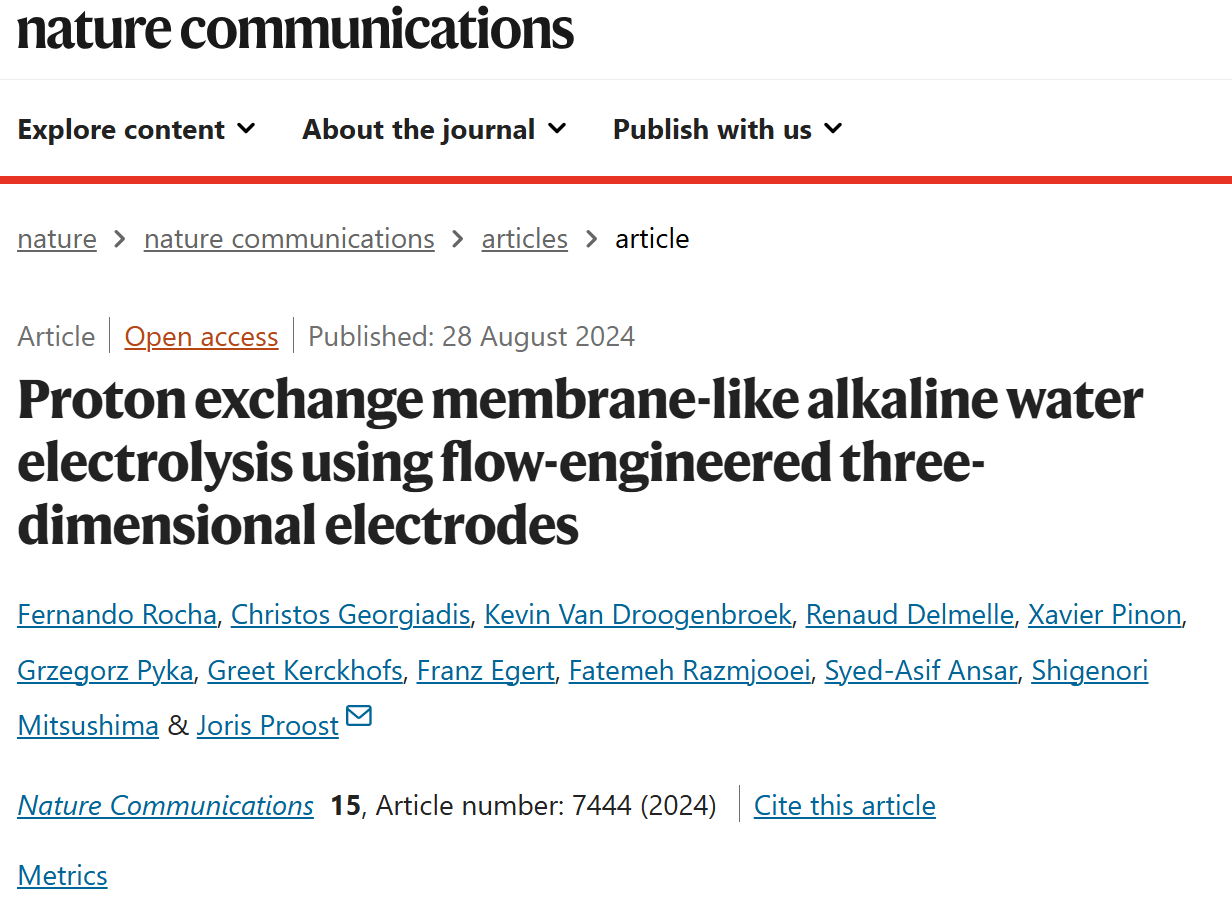Click the Joris Proost author name
This screenshot has width=1232, height=906.
click(x=268, y=726)
